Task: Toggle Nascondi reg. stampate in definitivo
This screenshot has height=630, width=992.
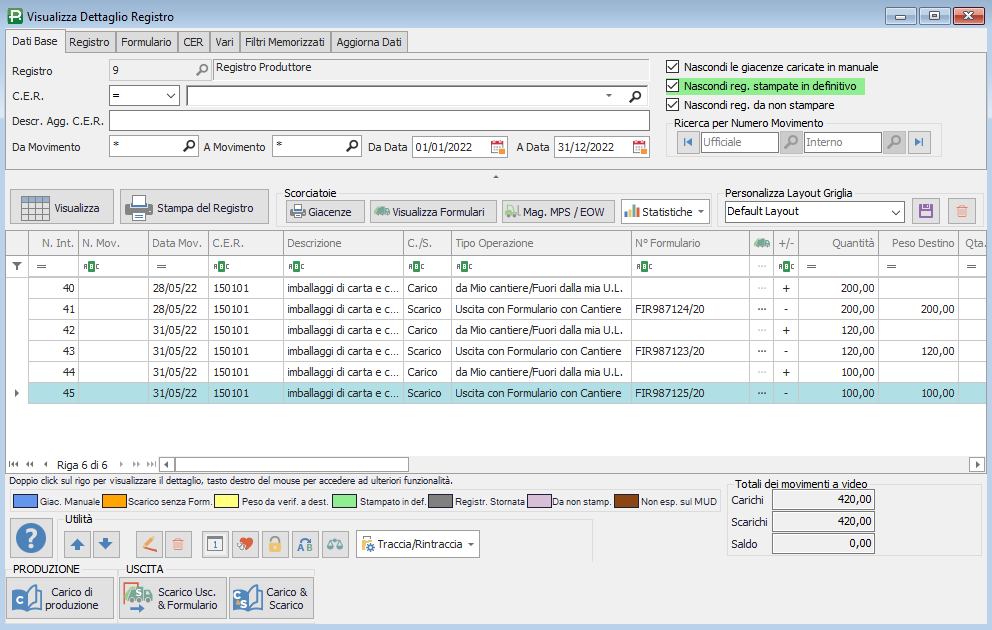Action: click(x=672, y=86)
